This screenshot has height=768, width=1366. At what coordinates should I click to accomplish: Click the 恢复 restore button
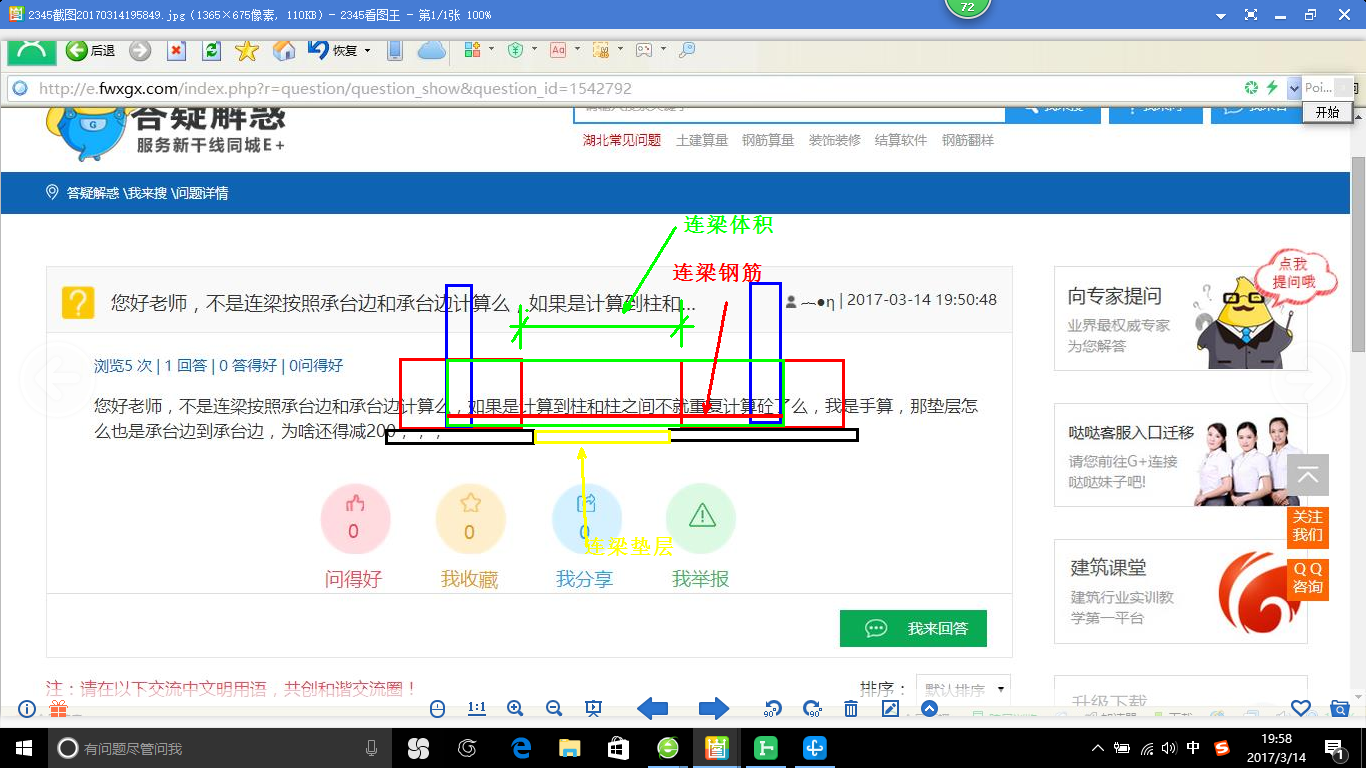[332, 50]
